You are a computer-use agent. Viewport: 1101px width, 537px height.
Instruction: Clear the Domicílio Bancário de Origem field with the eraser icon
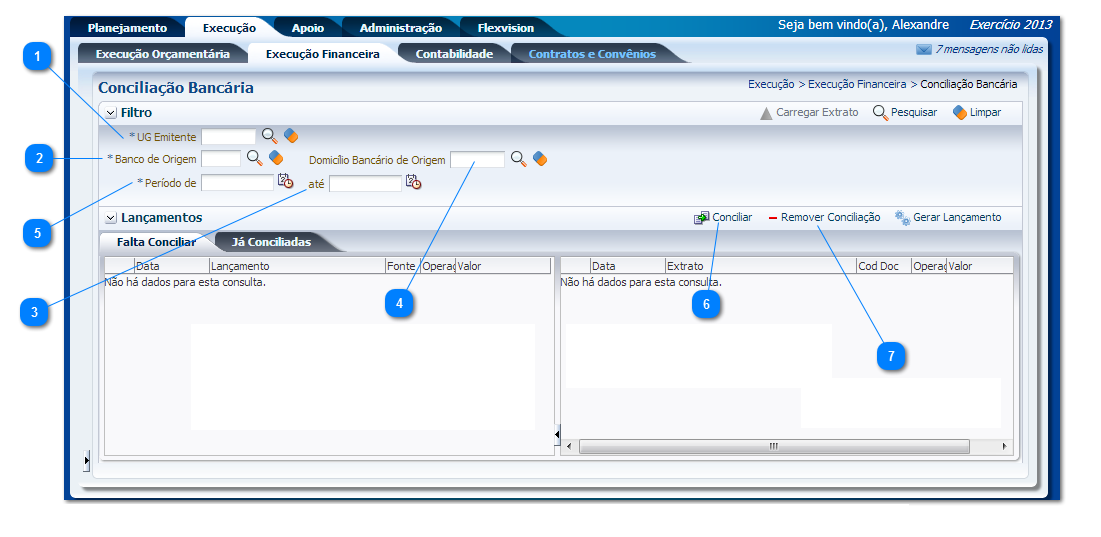pyautogui.click(x=540, y=159)
